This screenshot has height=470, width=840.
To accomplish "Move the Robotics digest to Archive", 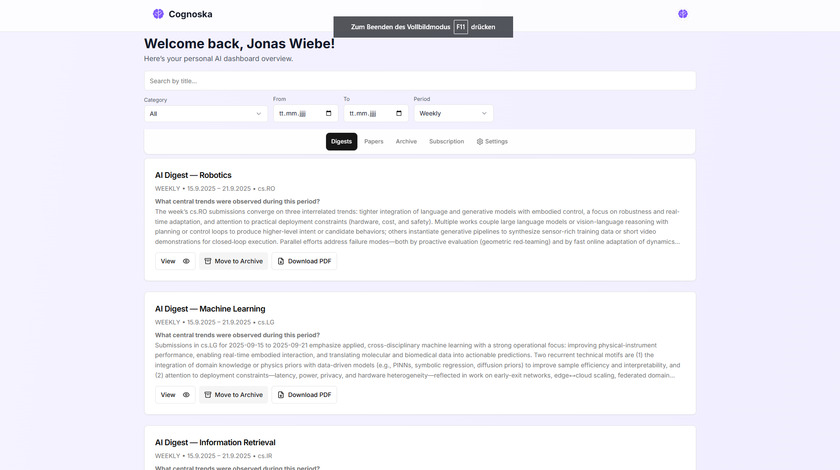I will (234, 261).
